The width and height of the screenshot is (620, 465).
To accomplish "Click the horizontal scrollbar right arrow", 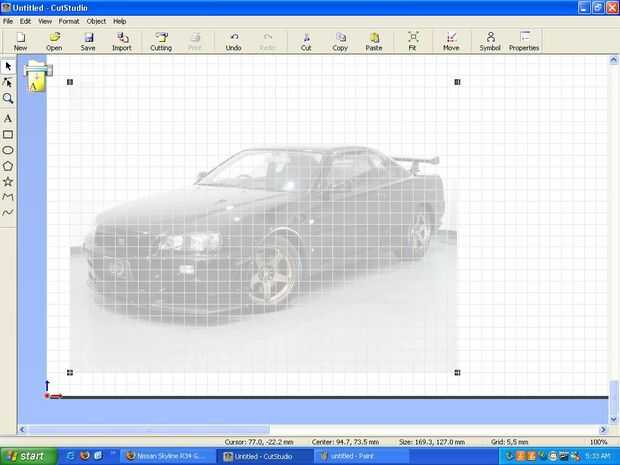I will pyautogui.click(x=603, y=429).
